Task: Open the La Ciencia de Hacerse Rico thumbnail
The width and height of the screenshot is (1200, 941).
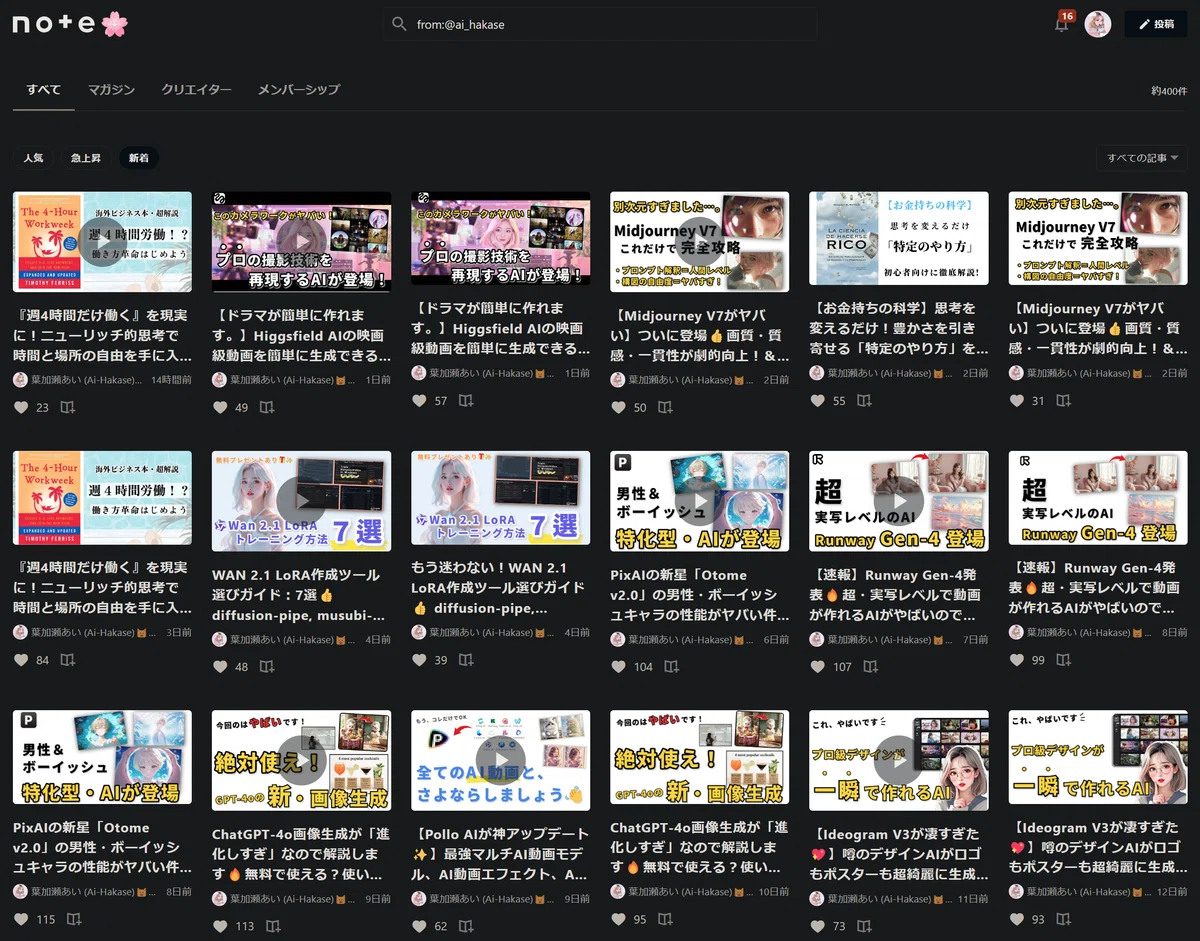Action: [899, 238]
